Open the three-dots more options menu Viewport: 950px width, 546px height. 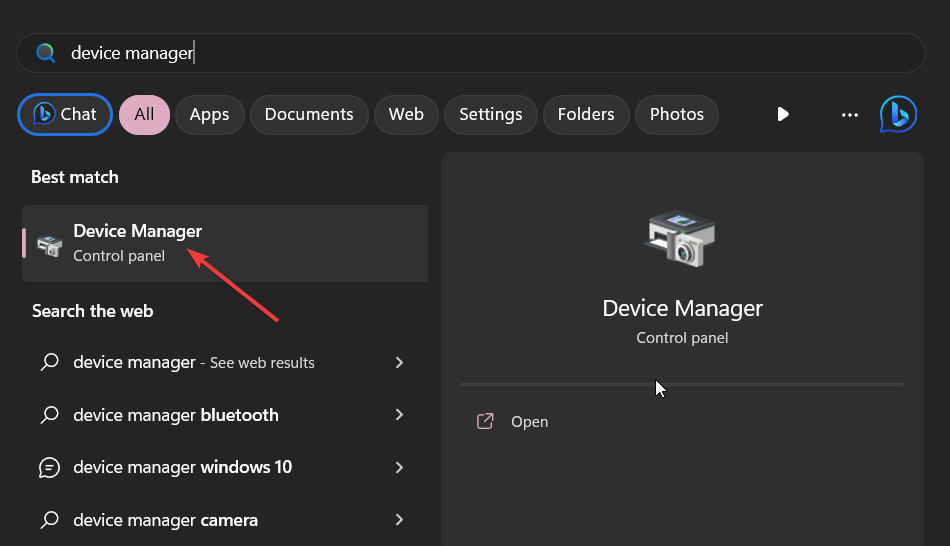(850, 115)
